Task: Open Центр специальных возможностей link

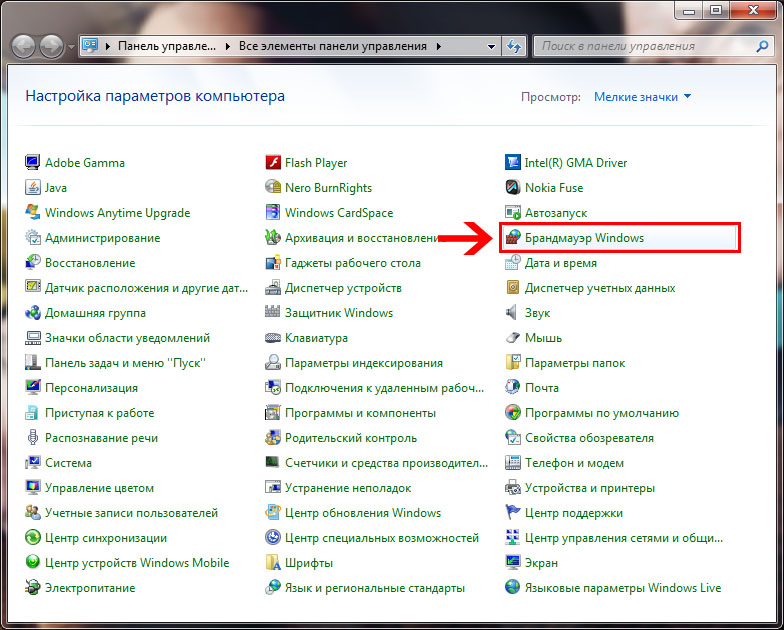Action: tap(382, 538)
